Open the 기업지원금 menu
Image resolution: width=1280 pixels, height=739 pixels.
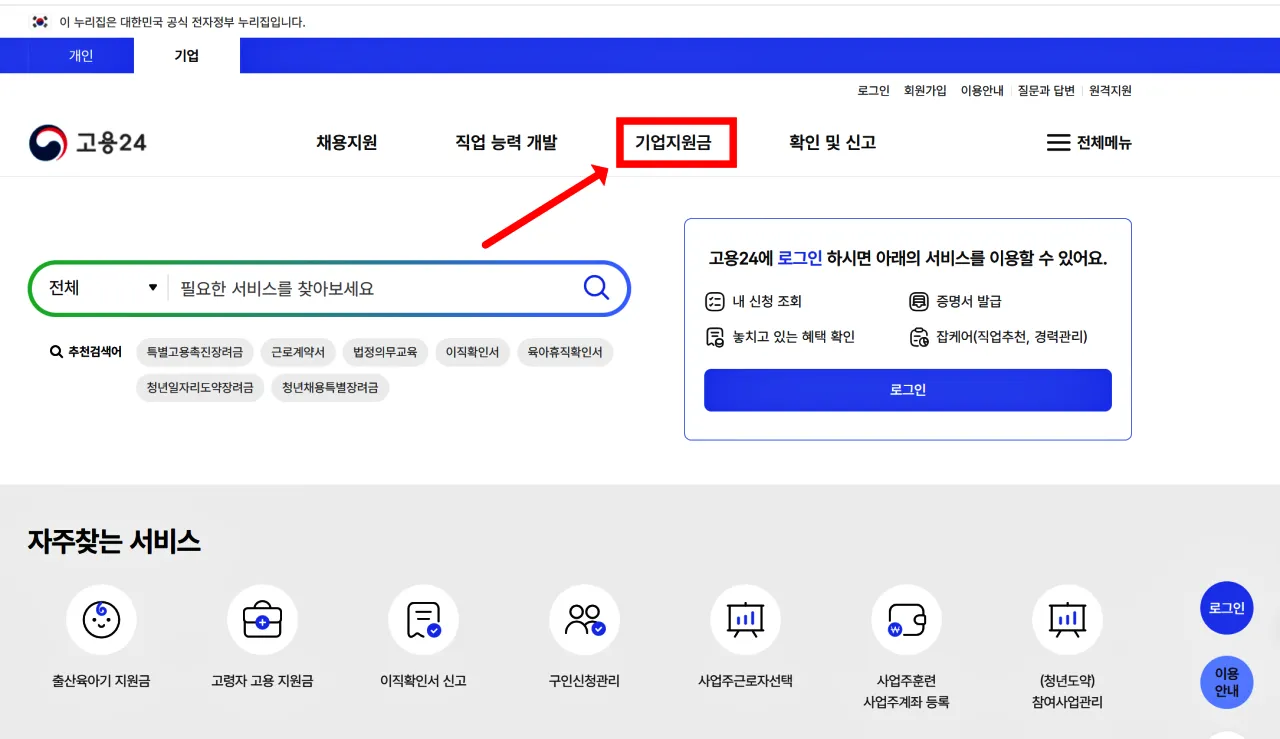coord(677,142)
